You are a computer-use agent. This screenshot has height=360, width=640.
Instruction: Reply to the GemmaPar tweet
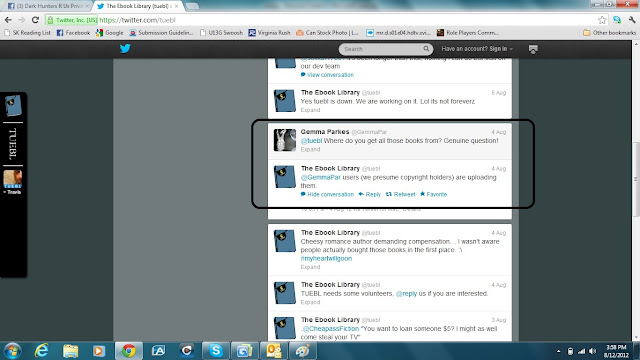tap(369, 195)
